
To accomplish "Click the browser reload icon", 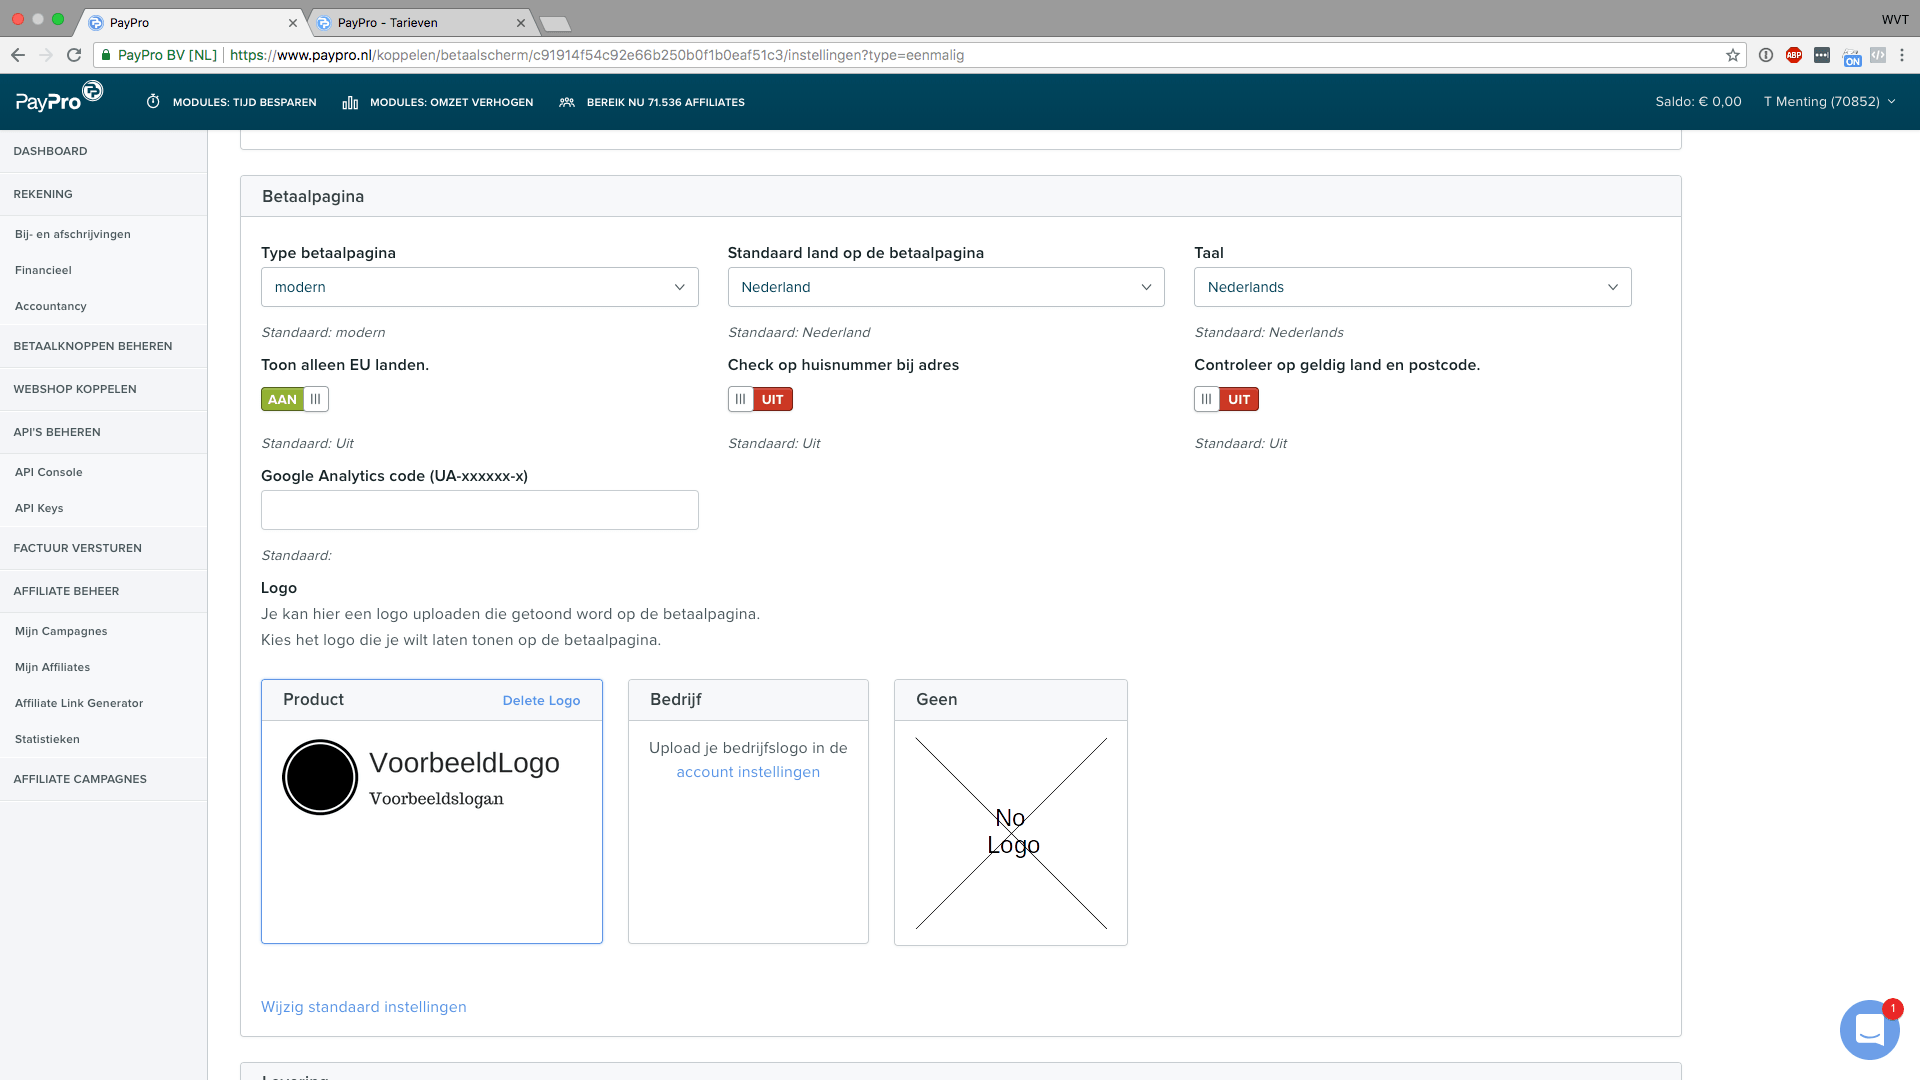I will click(x=74, y=55).
